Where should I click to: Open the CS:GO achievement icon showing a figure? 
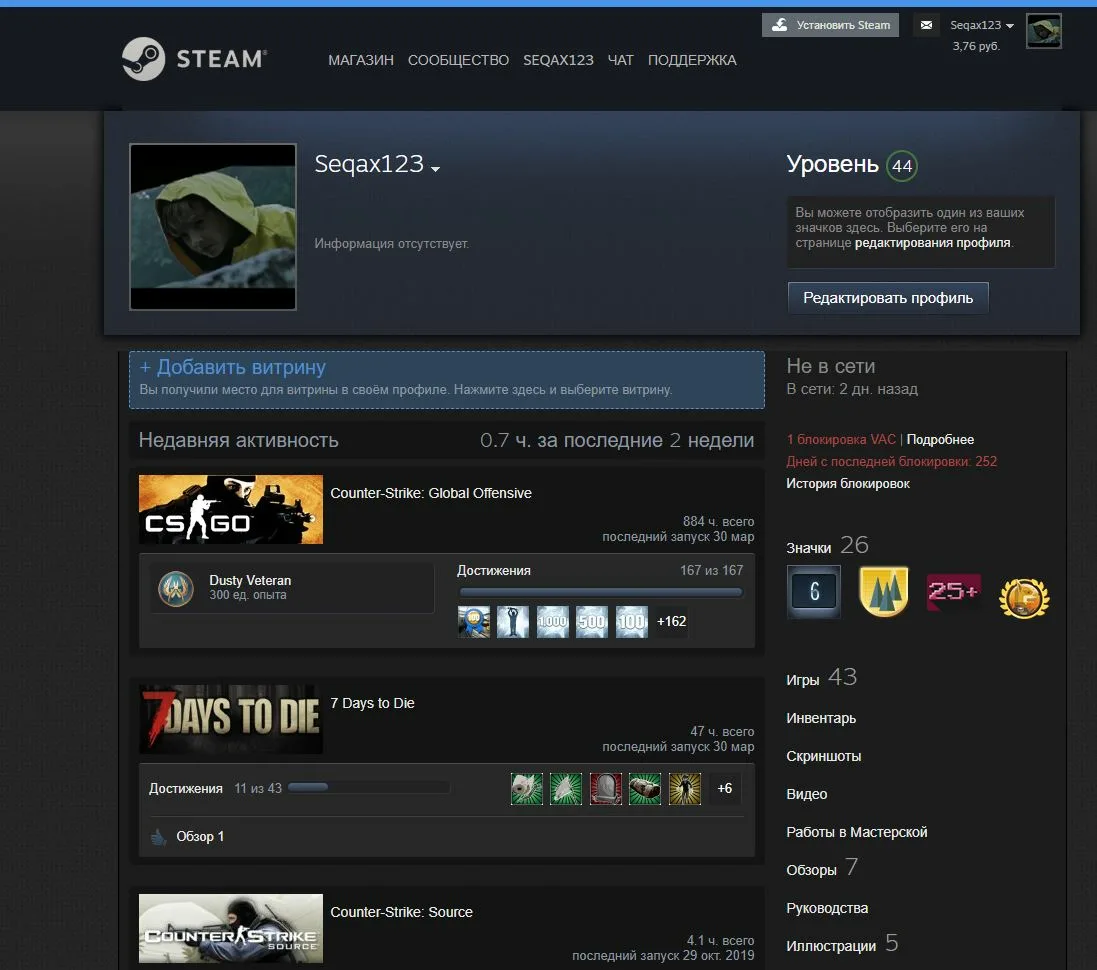click(x=513, y=621)
